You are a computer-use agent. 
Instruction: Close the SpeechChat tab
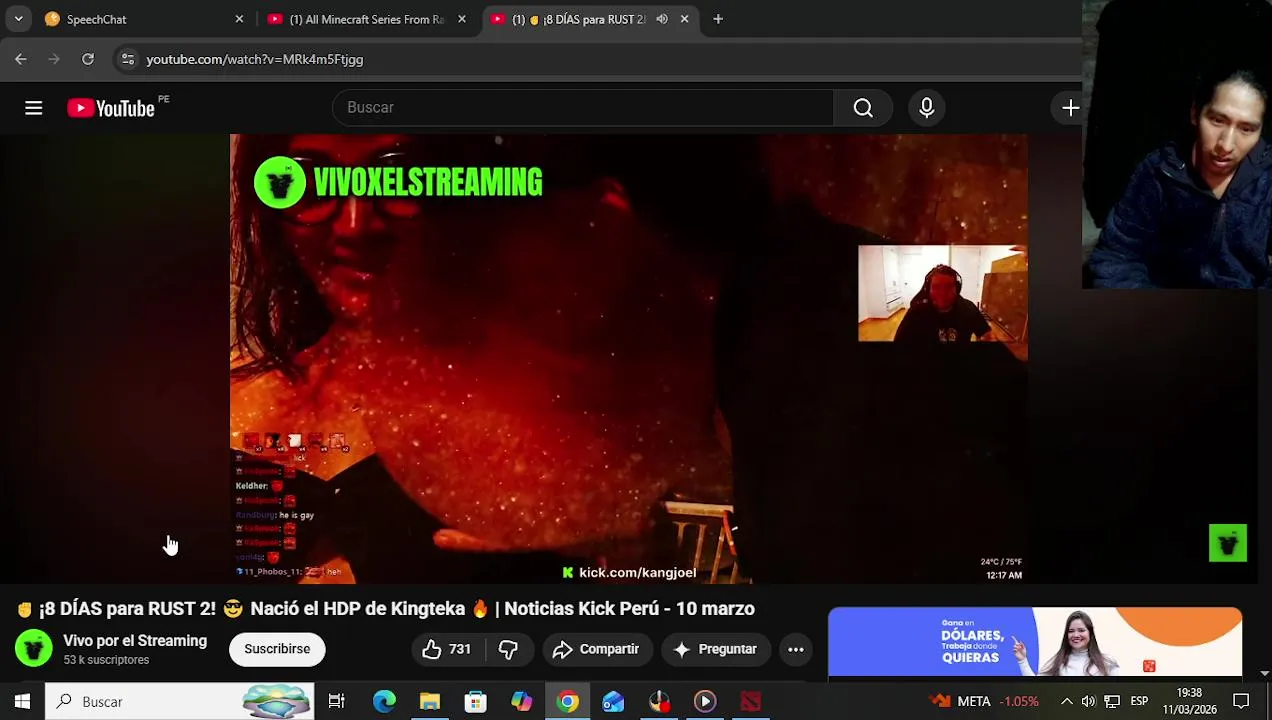tap(239, 19)
